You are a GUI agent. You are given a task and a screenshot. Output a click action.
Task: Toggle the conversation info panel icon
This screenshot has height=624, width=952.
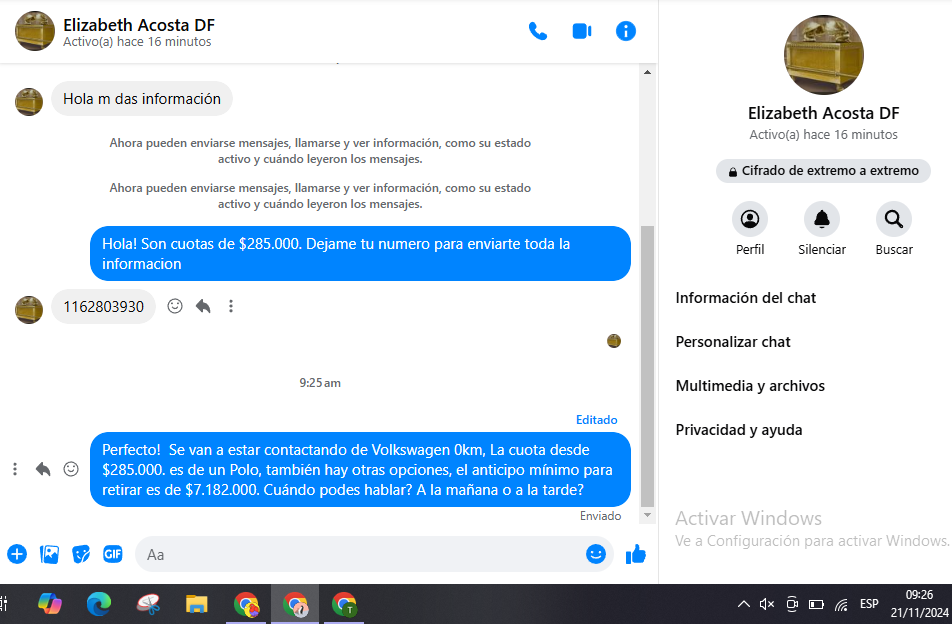pos(625,31)
